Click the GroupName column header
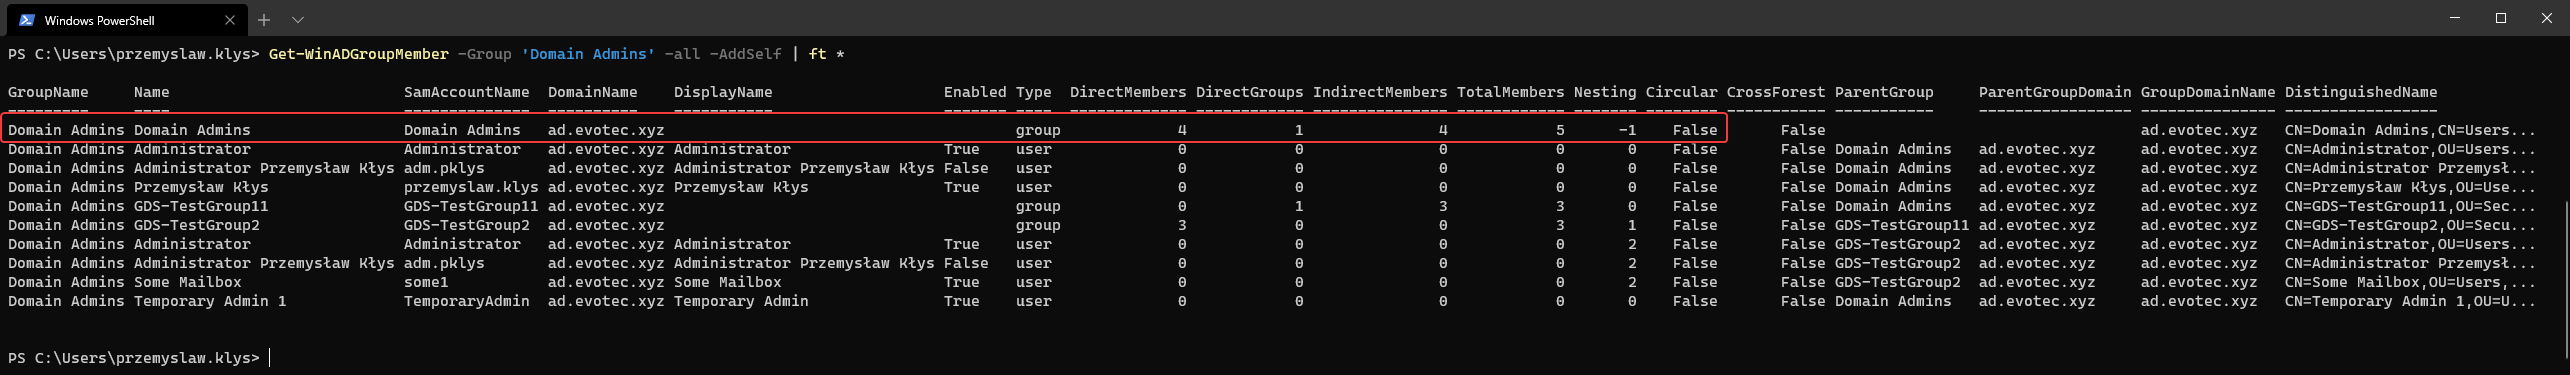 [x=48, y=92]
